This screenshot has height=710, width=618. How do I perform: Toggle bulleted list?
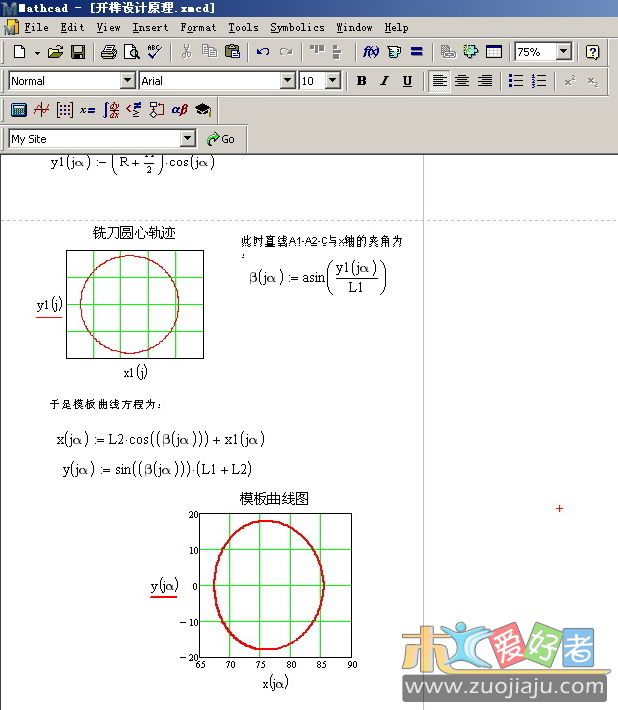tap(516, 81)
